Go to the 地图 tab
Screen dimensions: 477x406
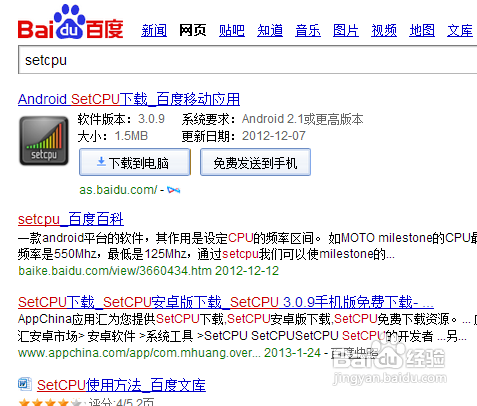[422, 31]
